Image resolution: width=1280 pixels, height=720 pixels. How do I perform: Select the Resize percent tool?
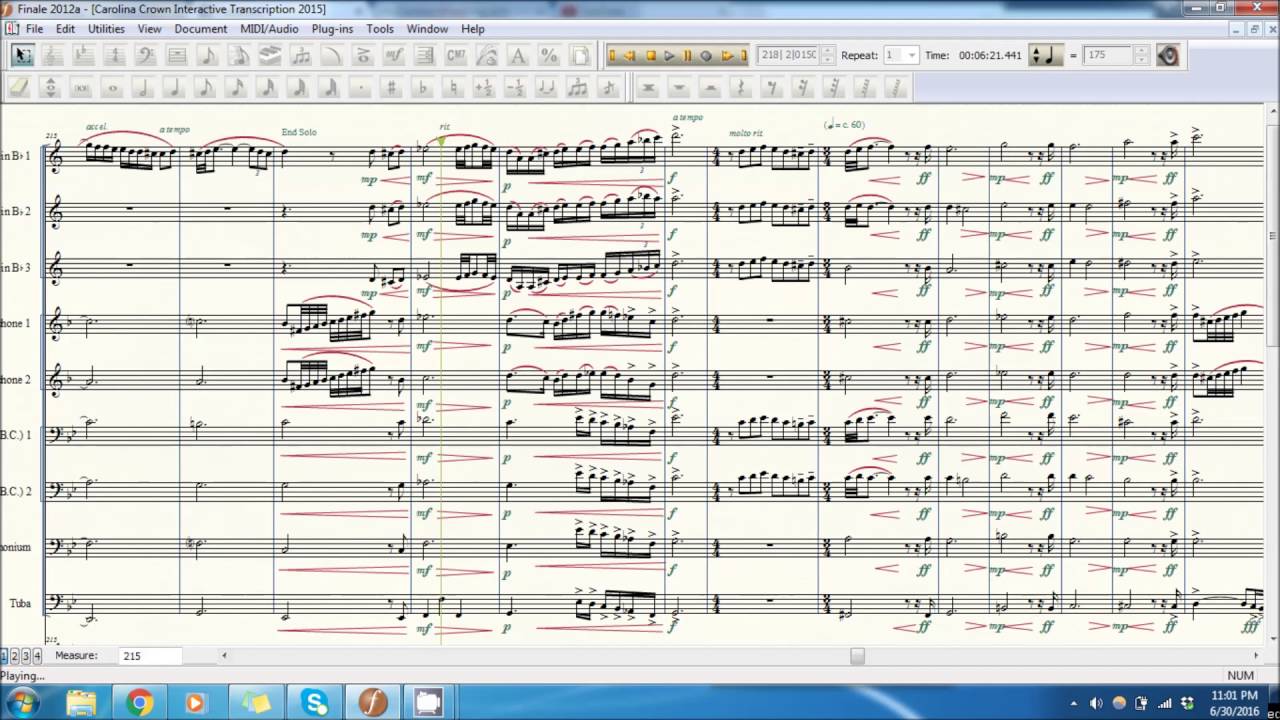point(549,56)
